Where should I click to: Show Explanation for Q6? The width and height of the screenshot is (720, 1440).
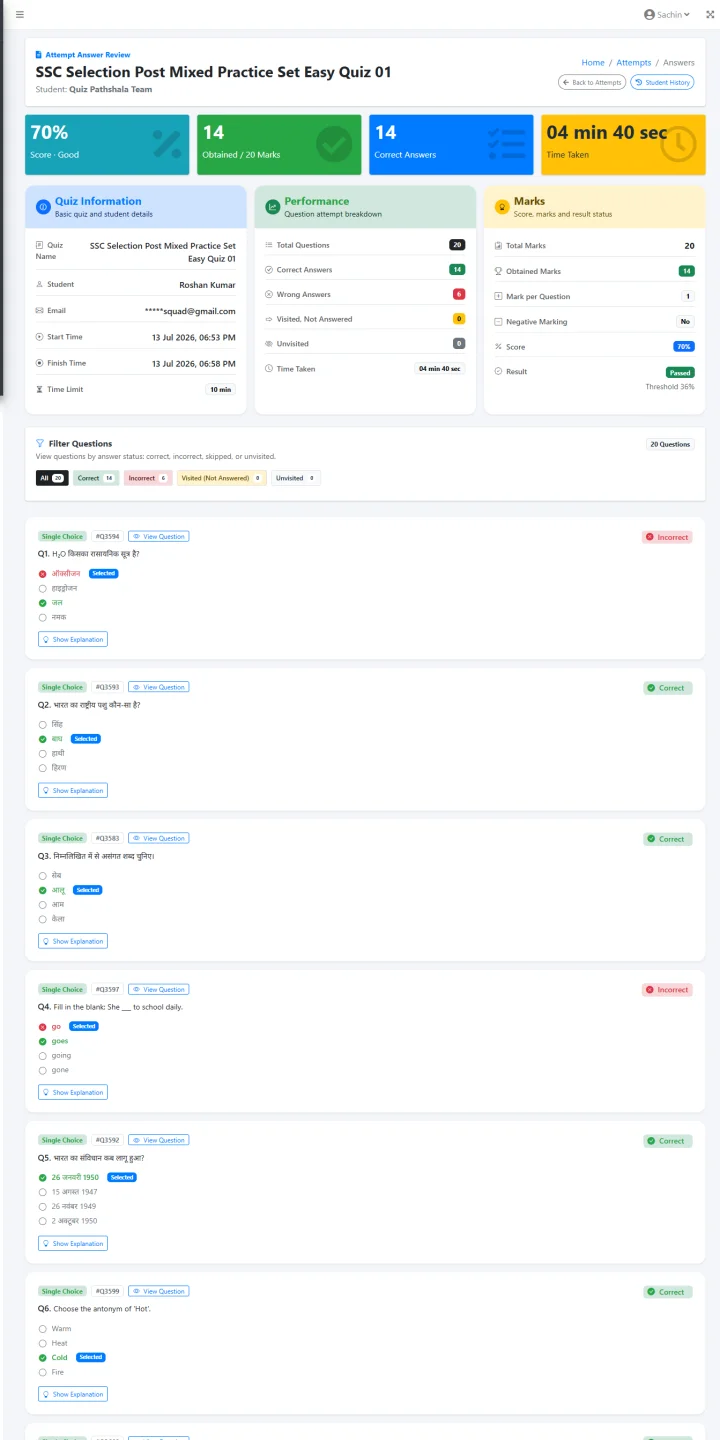pyautogui.click(x=73, y=1394)
